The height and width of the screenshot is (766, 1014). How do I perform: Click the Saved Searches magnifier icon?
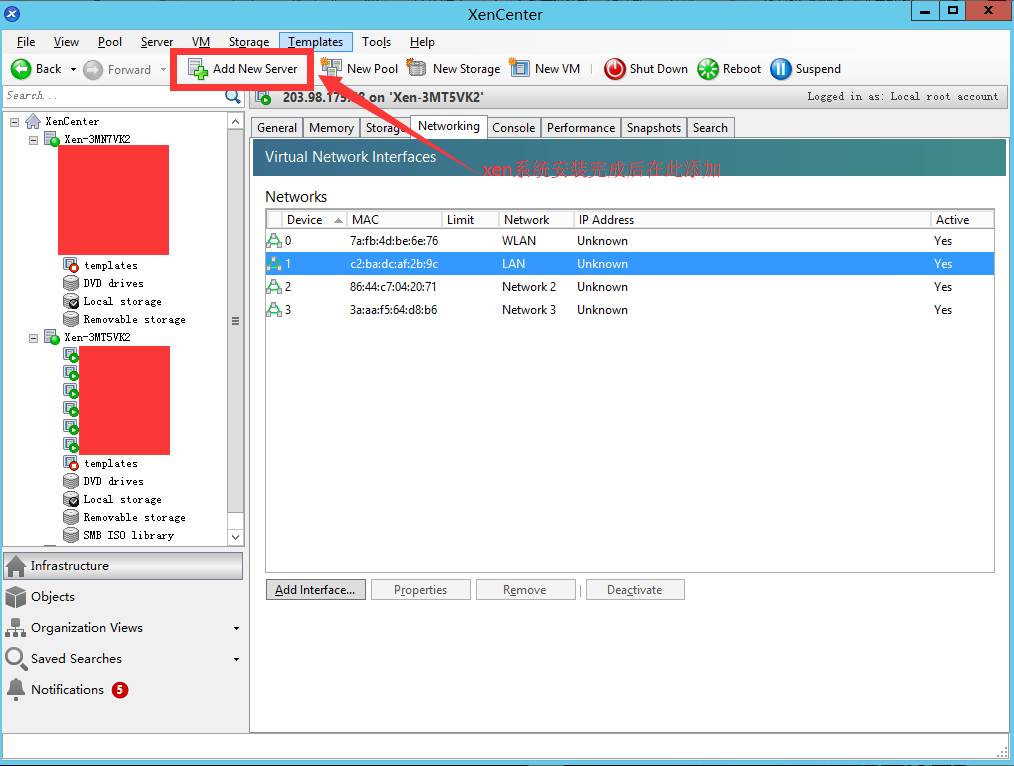coord(16,659)
